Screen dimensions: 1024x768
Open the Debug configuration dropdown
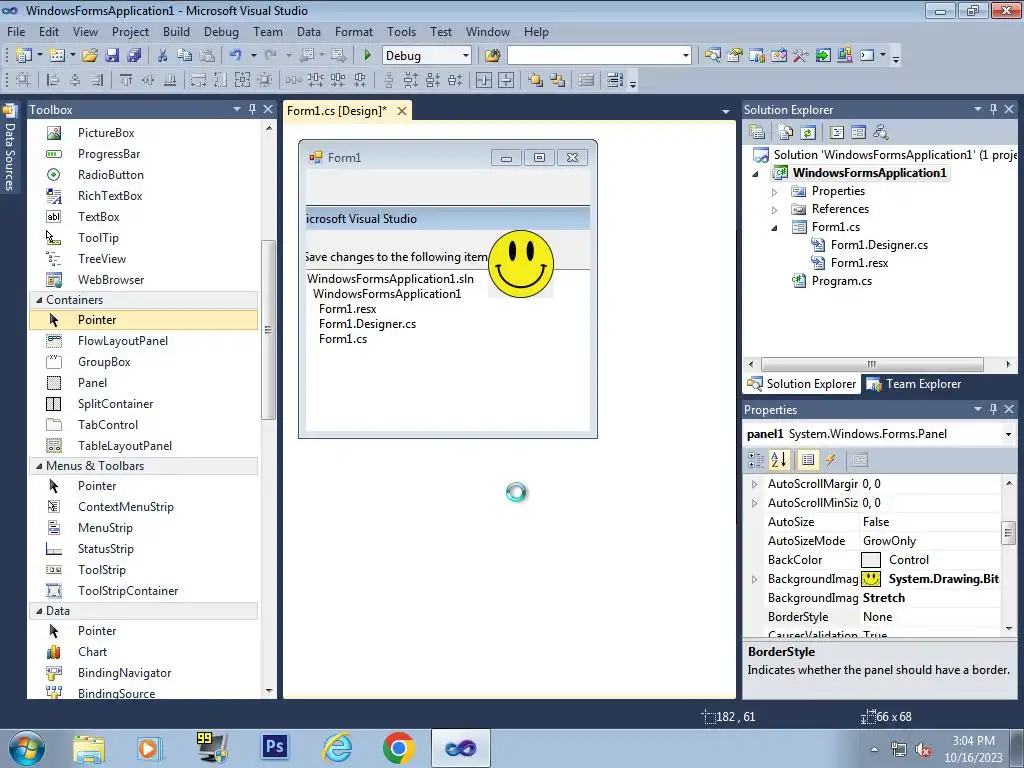click(x=466, y=56)
